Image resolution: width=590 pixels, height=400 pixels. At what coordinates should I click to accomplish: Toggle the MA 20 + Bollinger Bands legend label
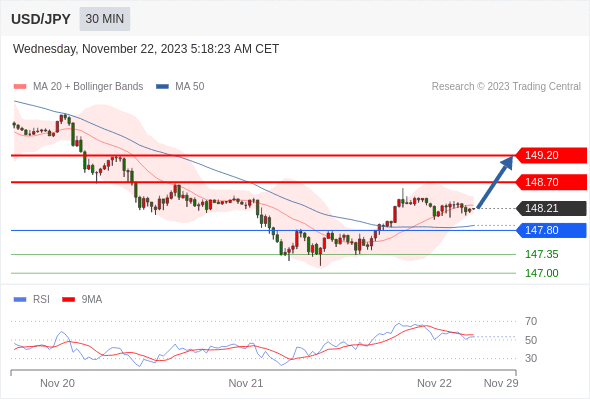coord(88,87)
